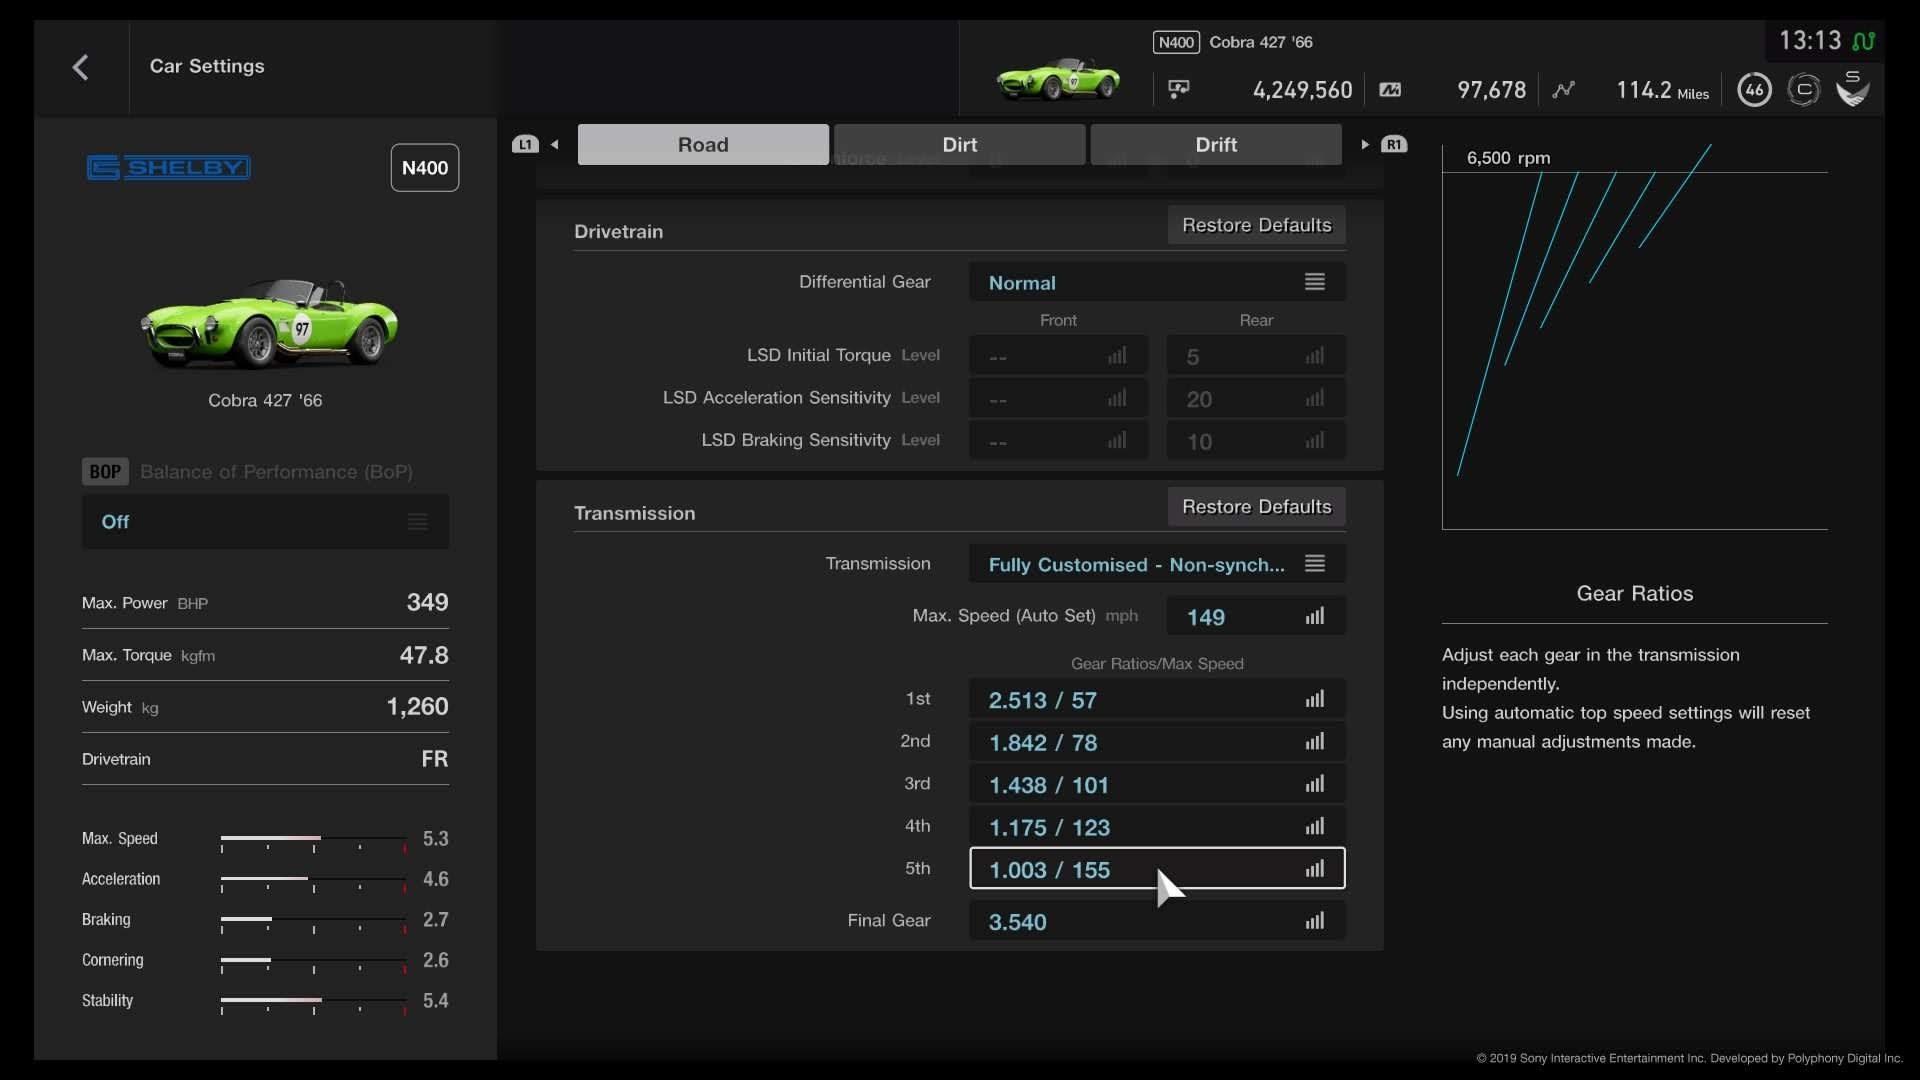Click the level bars icon in Max. Speed field
Screen dimensions: 1920x1080
(x=1315, y=616)
